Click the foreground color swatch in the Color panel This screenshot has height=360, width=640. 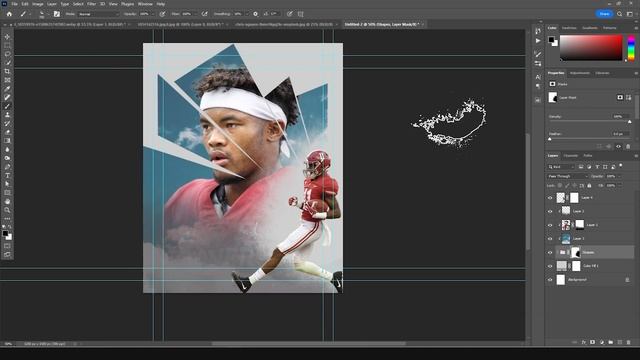551,40
